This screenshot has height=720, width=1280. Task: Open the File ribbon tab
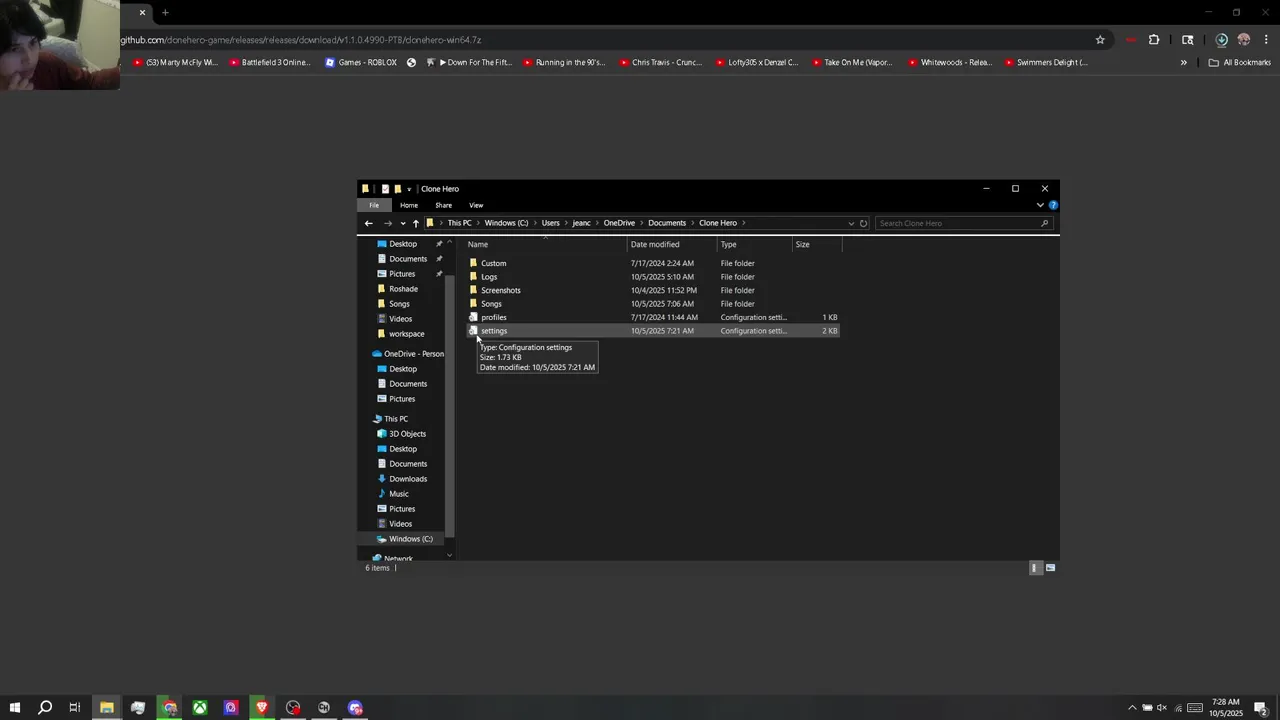[x=374, y=205]
